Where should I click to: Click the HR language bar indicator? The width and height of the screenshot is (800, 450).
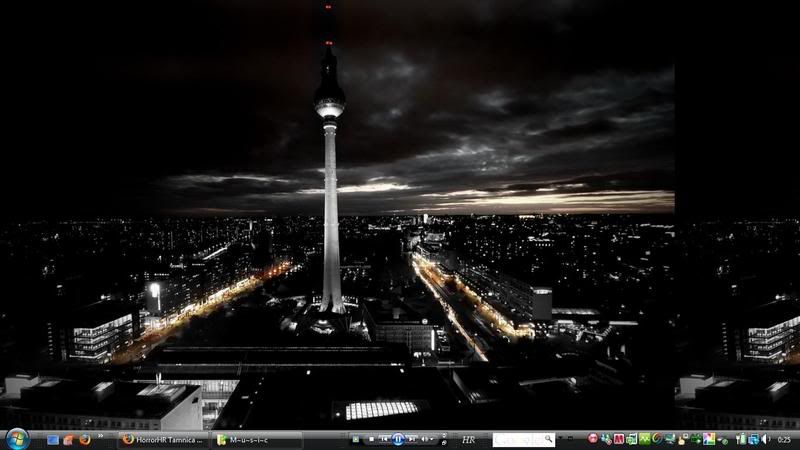tap(468, 439)
